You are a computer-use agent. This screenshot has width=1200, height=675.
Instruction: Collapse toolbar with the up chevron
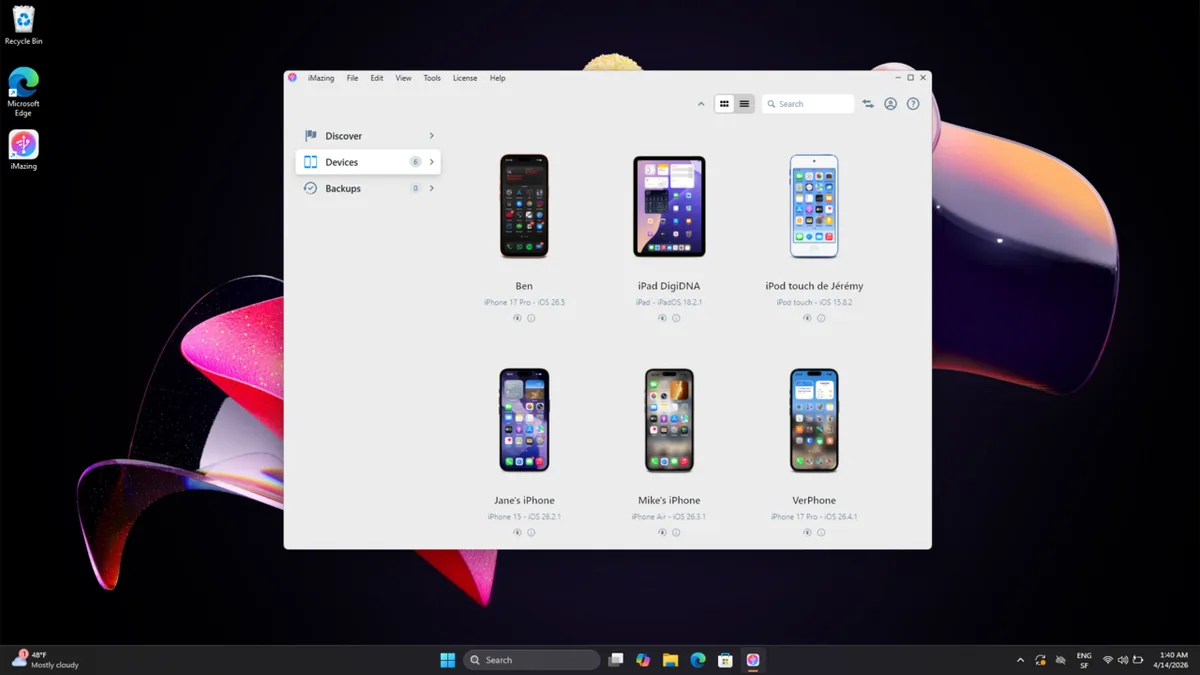(x=701, y=104)
